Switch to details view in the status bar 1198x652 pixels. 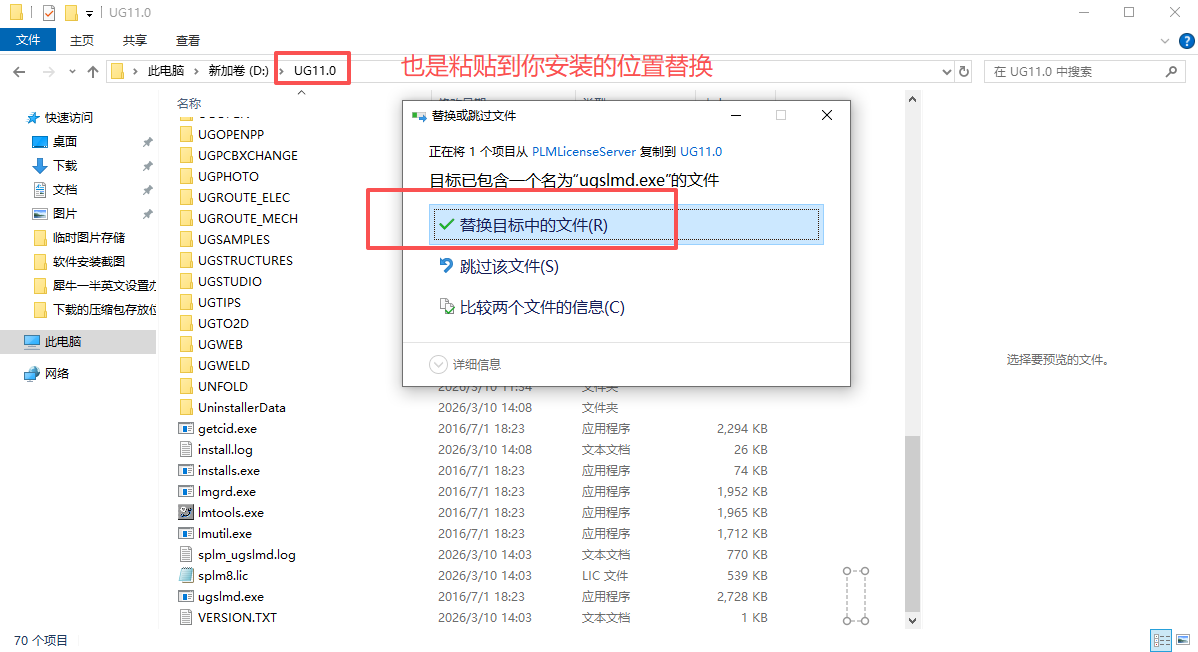tap(1162, 640)
